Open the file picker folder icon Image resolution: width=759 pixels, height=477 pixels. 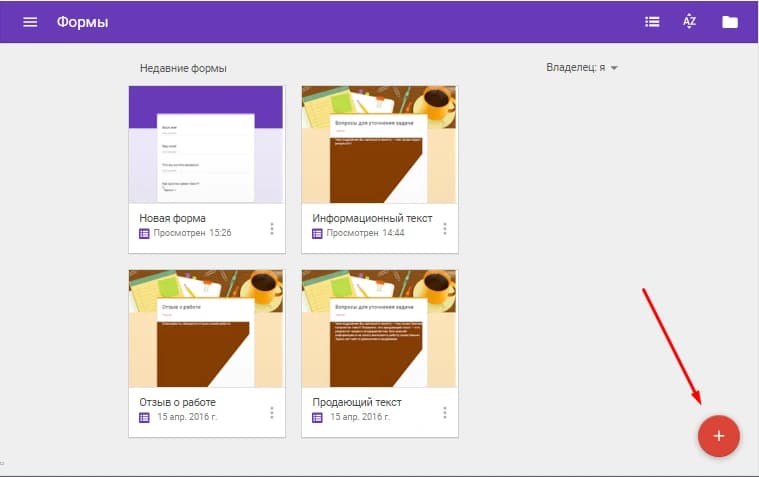coord(730,22)
